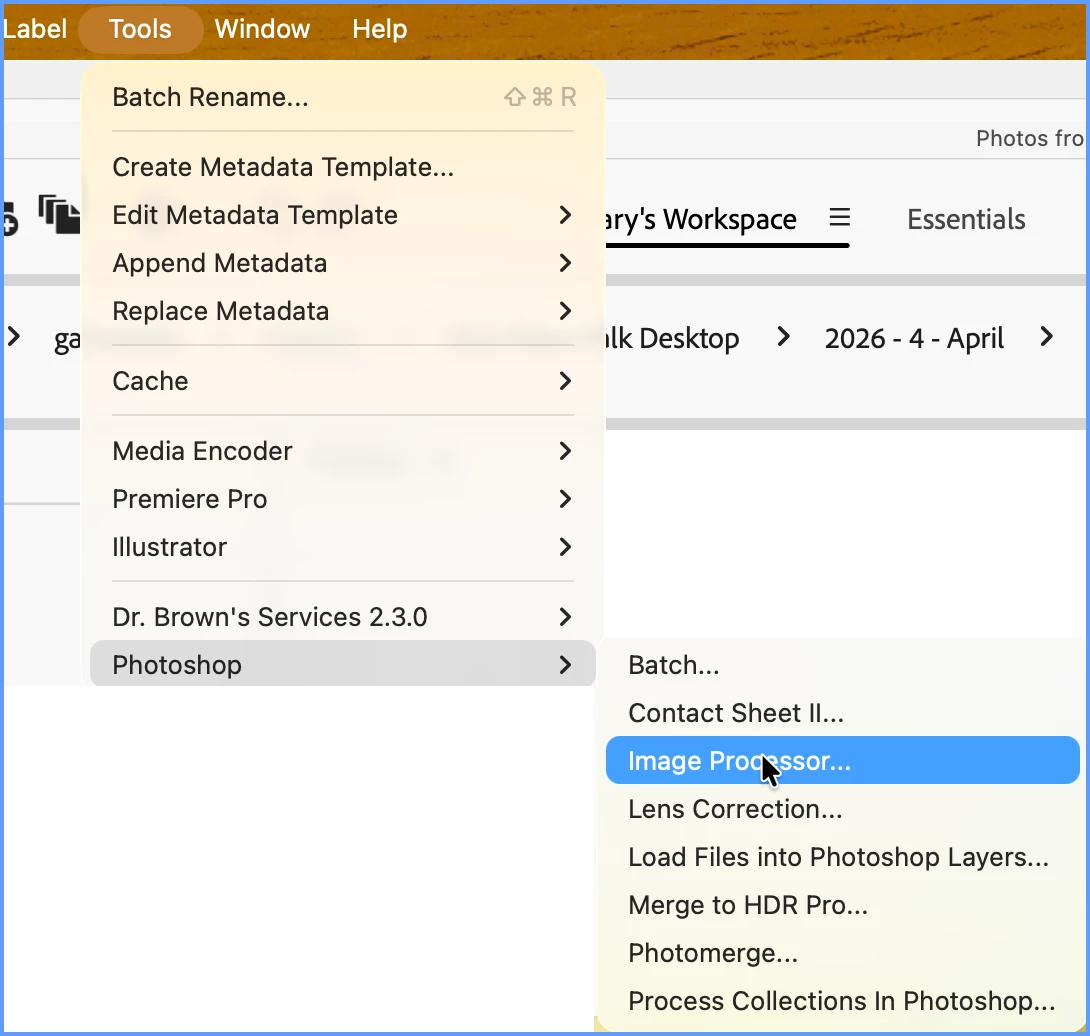Switch to the Essentials workspace
1090x1036 pixels.
(x=966, y=220)
